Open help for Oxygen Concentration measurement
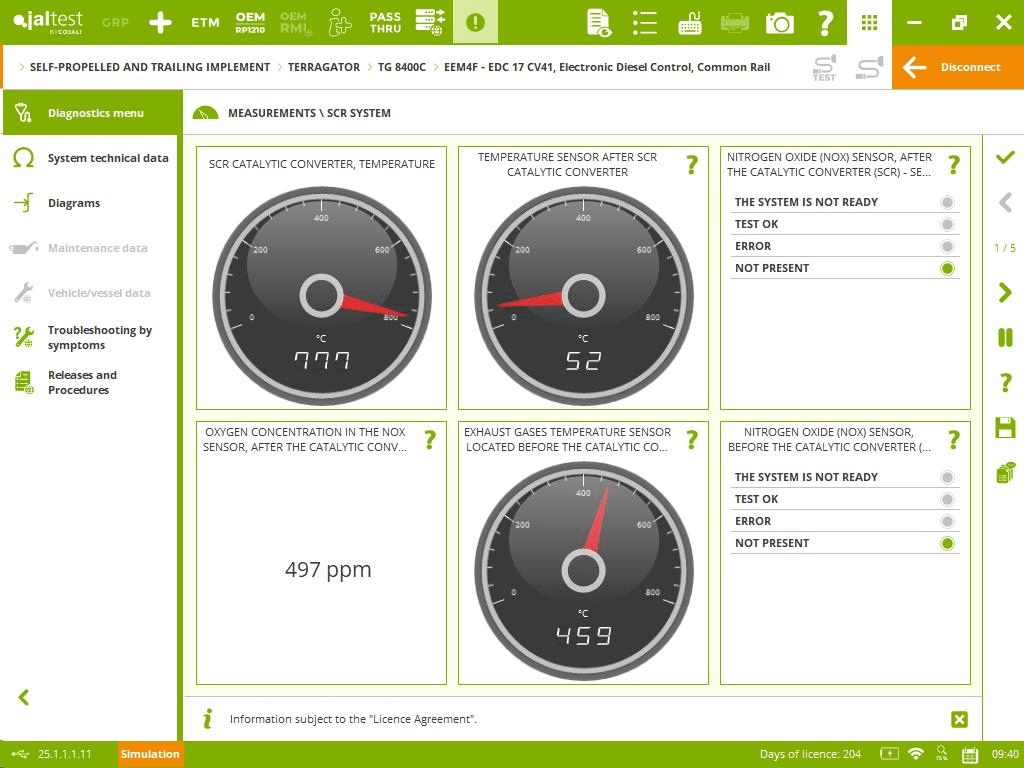 coord(430,439)
